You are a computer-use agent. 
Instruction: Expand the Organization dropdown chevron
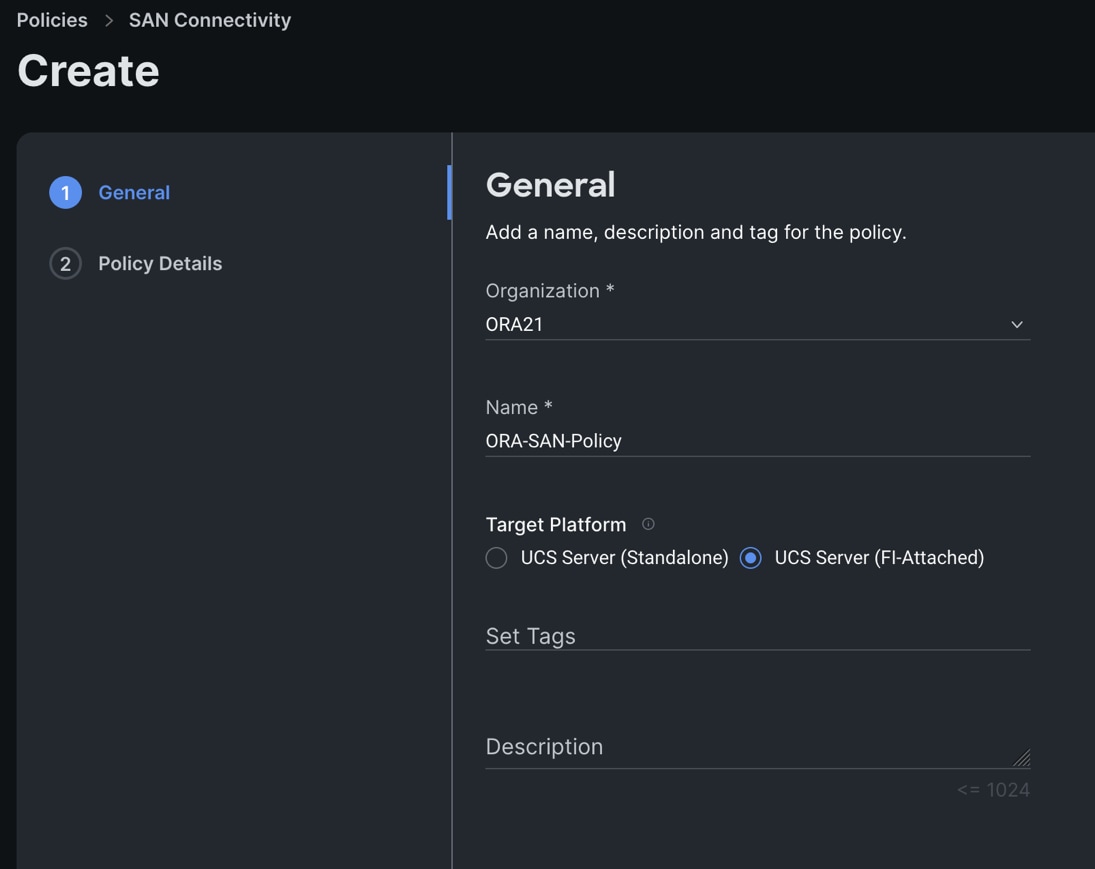1017,325
